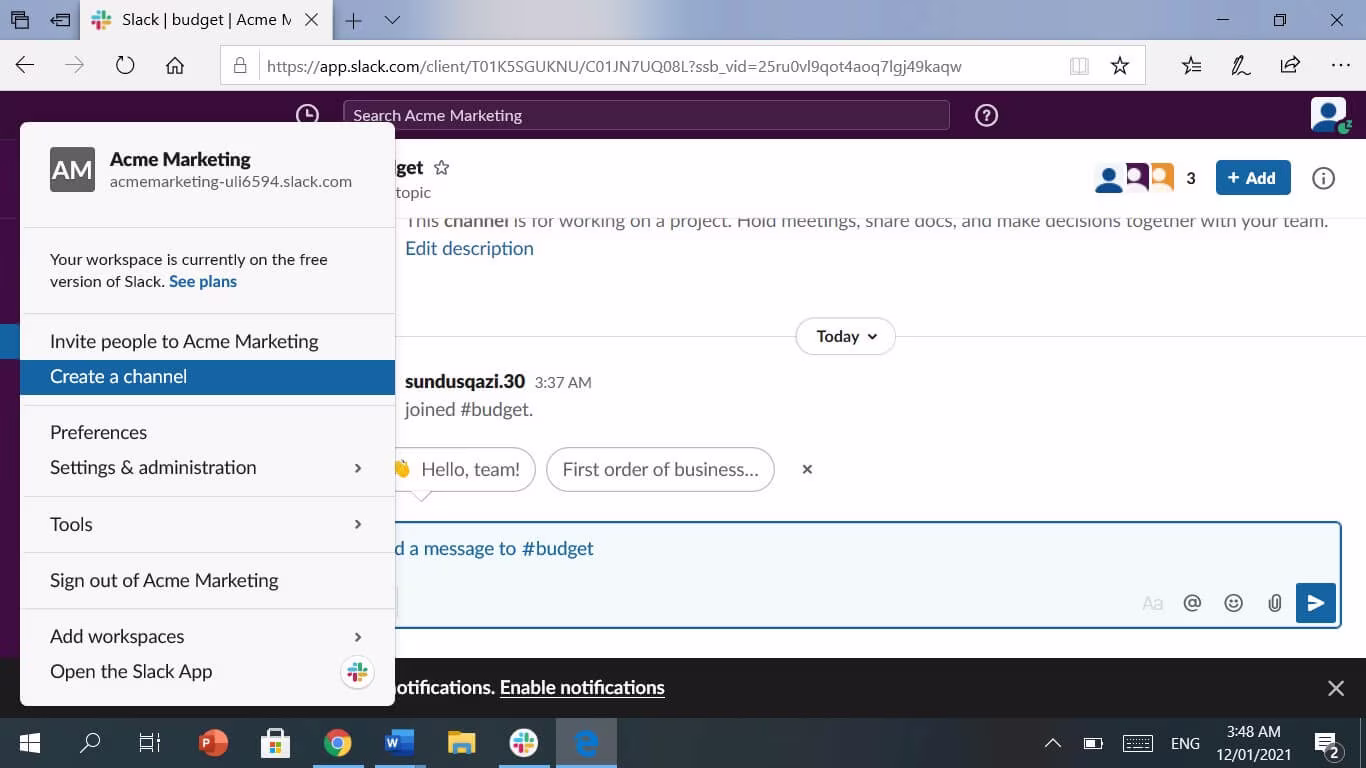Open Windows taskbar search

tap(90, 743)
